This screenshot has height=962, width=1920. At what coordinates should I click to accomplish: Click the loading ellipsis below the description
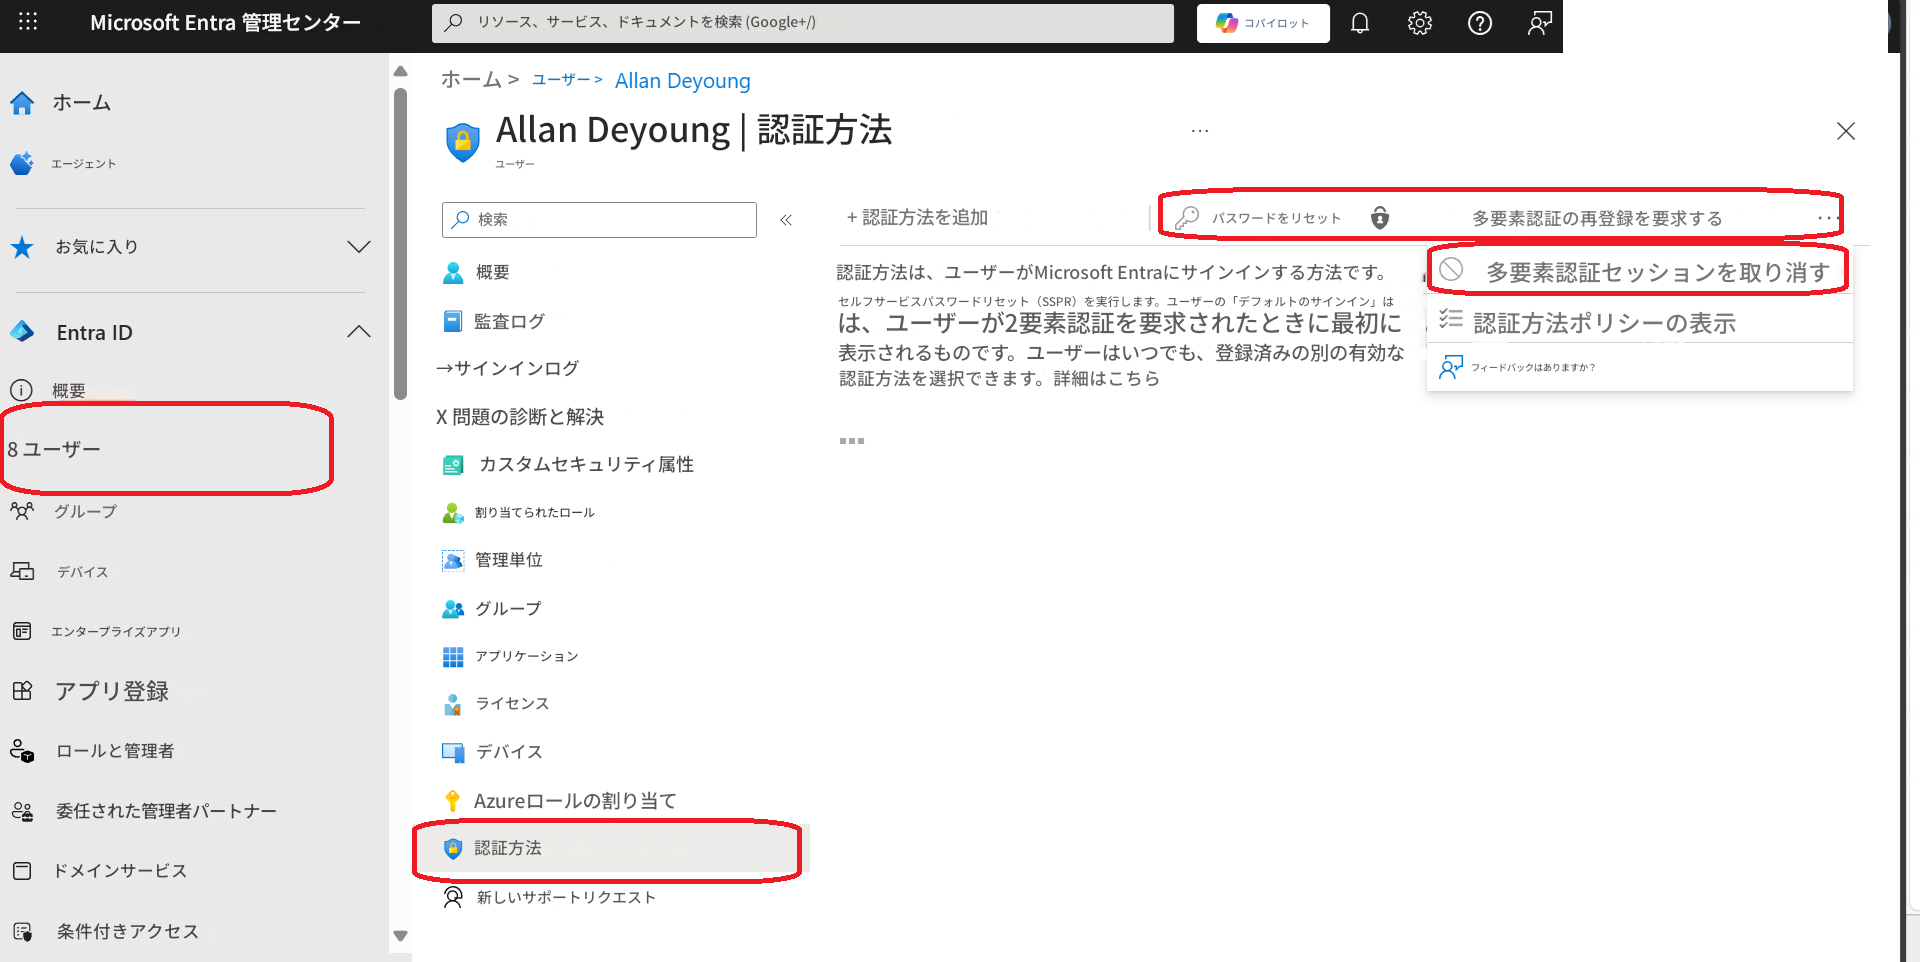tap(852, 441)
